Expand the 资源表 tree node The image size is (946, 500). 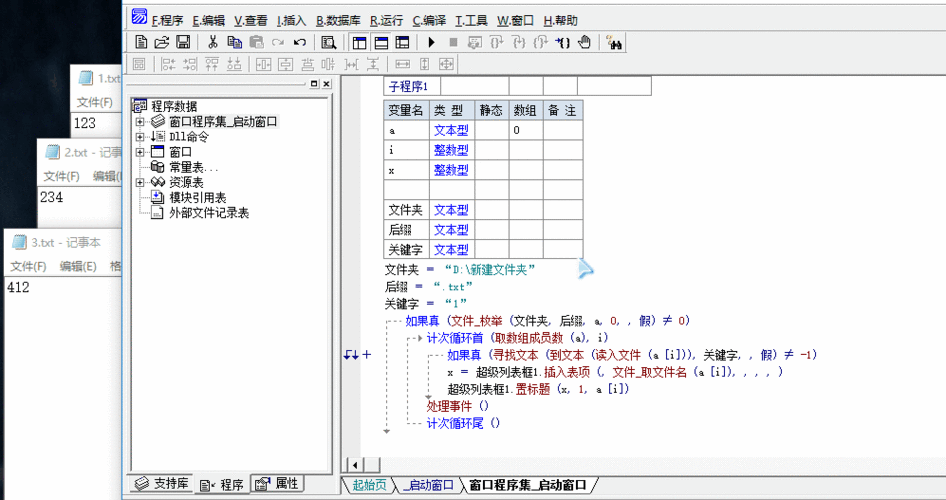point(140,182)
